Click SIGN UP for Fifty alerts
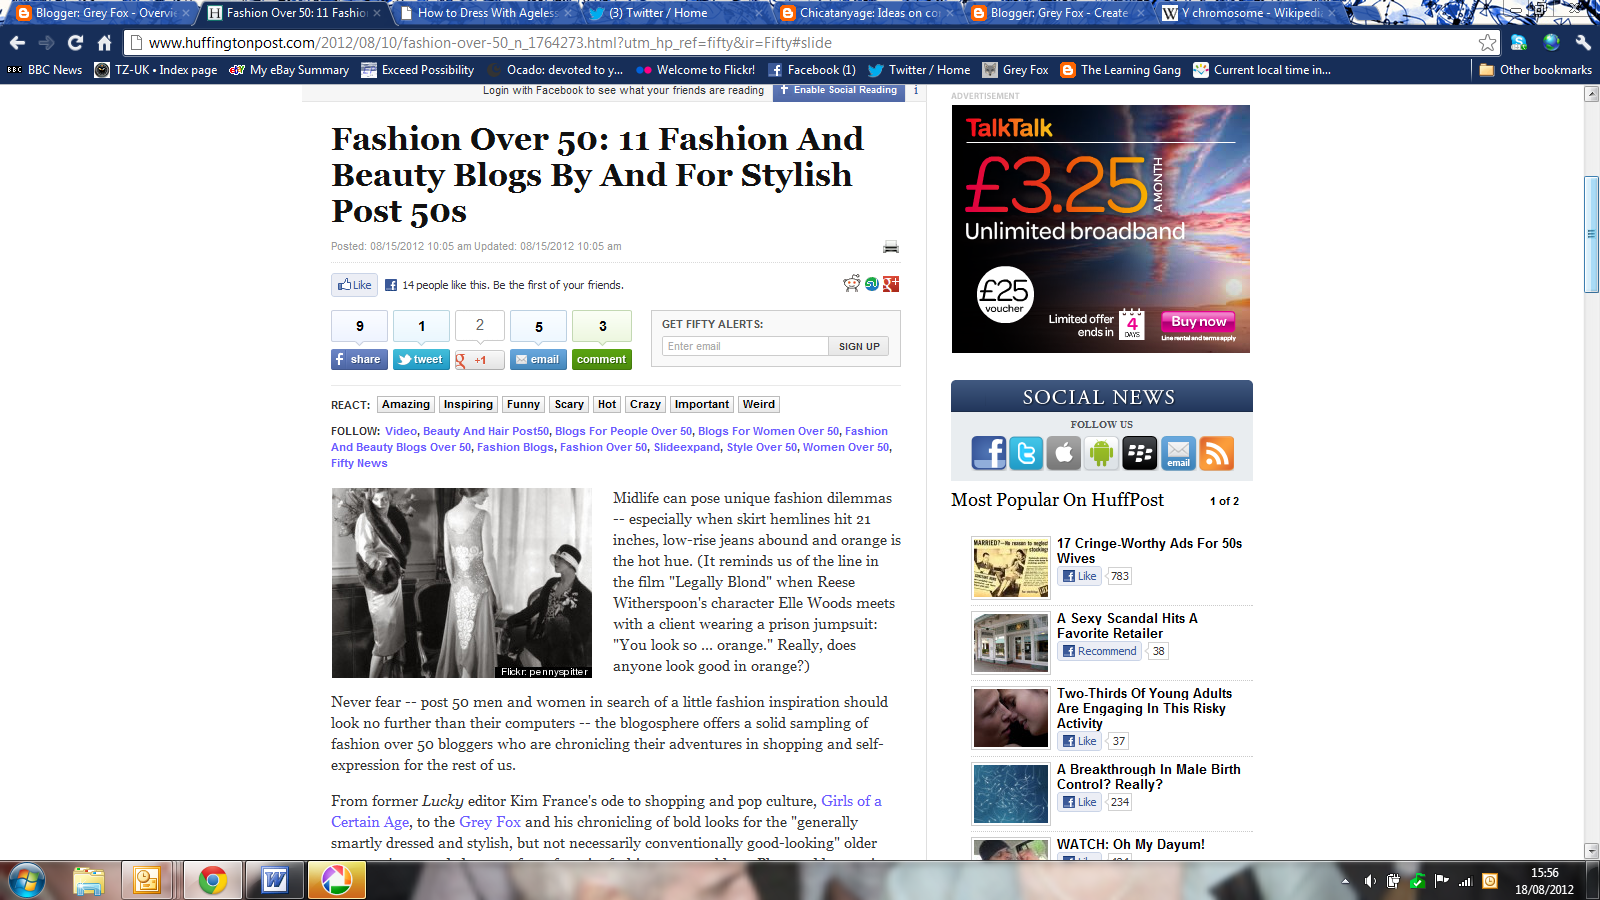The image size is (1600, 900). 859,346
